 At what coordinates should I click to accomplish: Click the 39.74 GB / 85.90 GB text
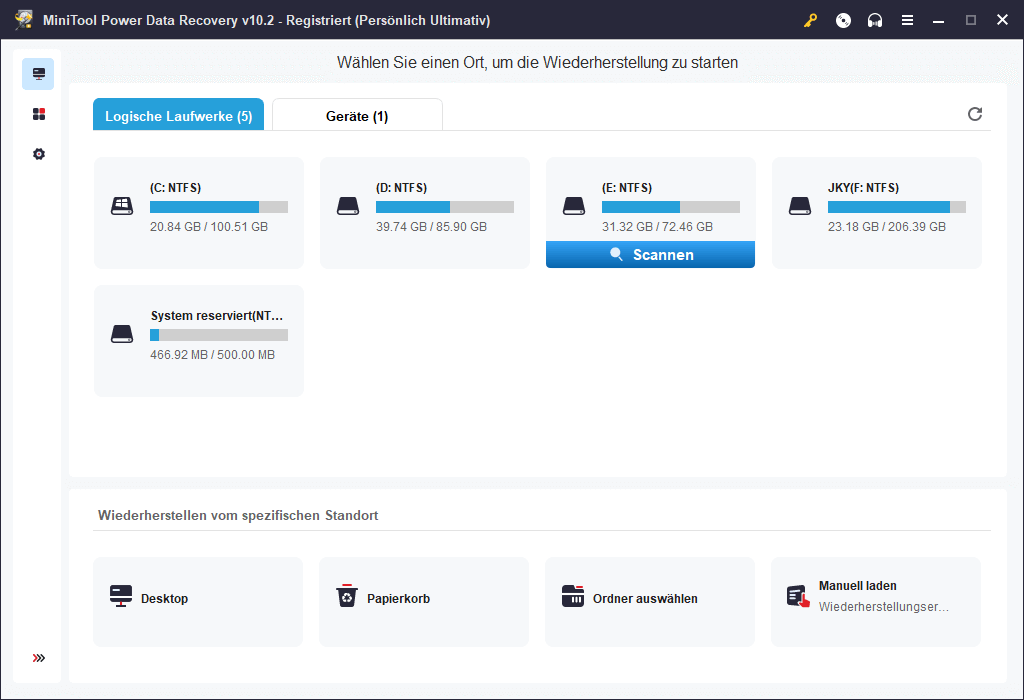432,227
